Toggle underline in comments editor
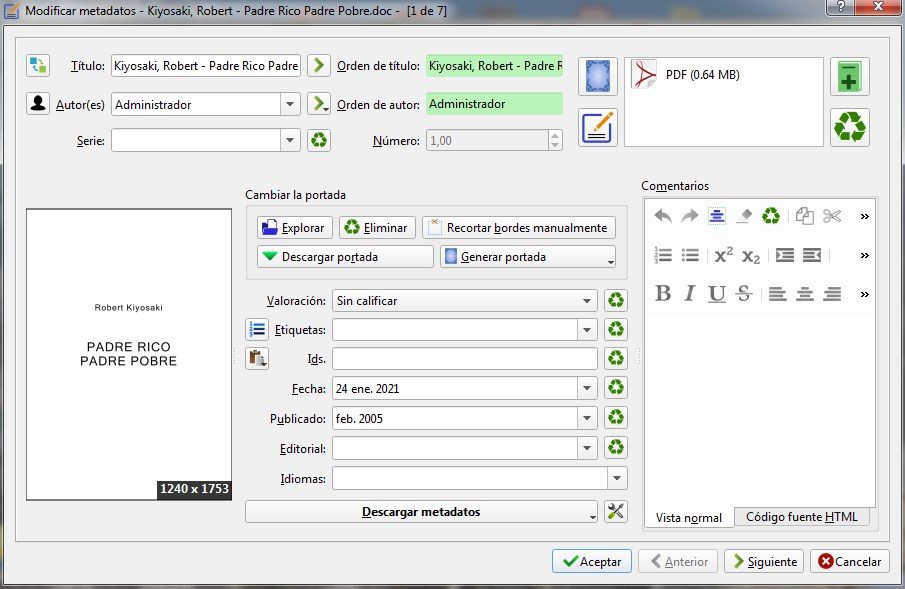 (716, 294)
